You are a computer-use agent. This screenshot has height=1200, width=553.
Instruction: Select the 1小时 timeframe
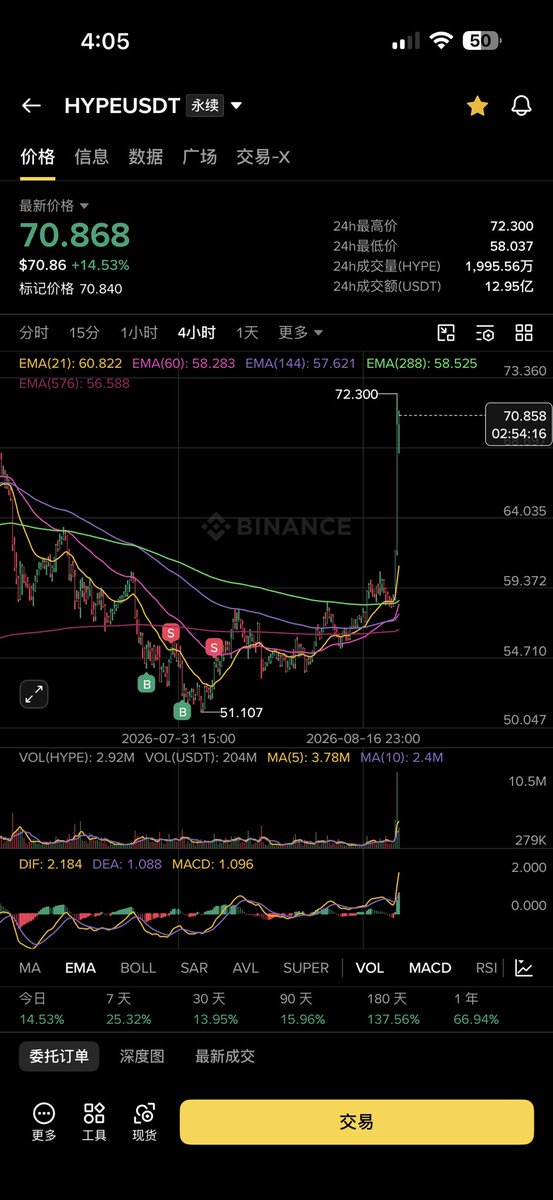[139, 332]
